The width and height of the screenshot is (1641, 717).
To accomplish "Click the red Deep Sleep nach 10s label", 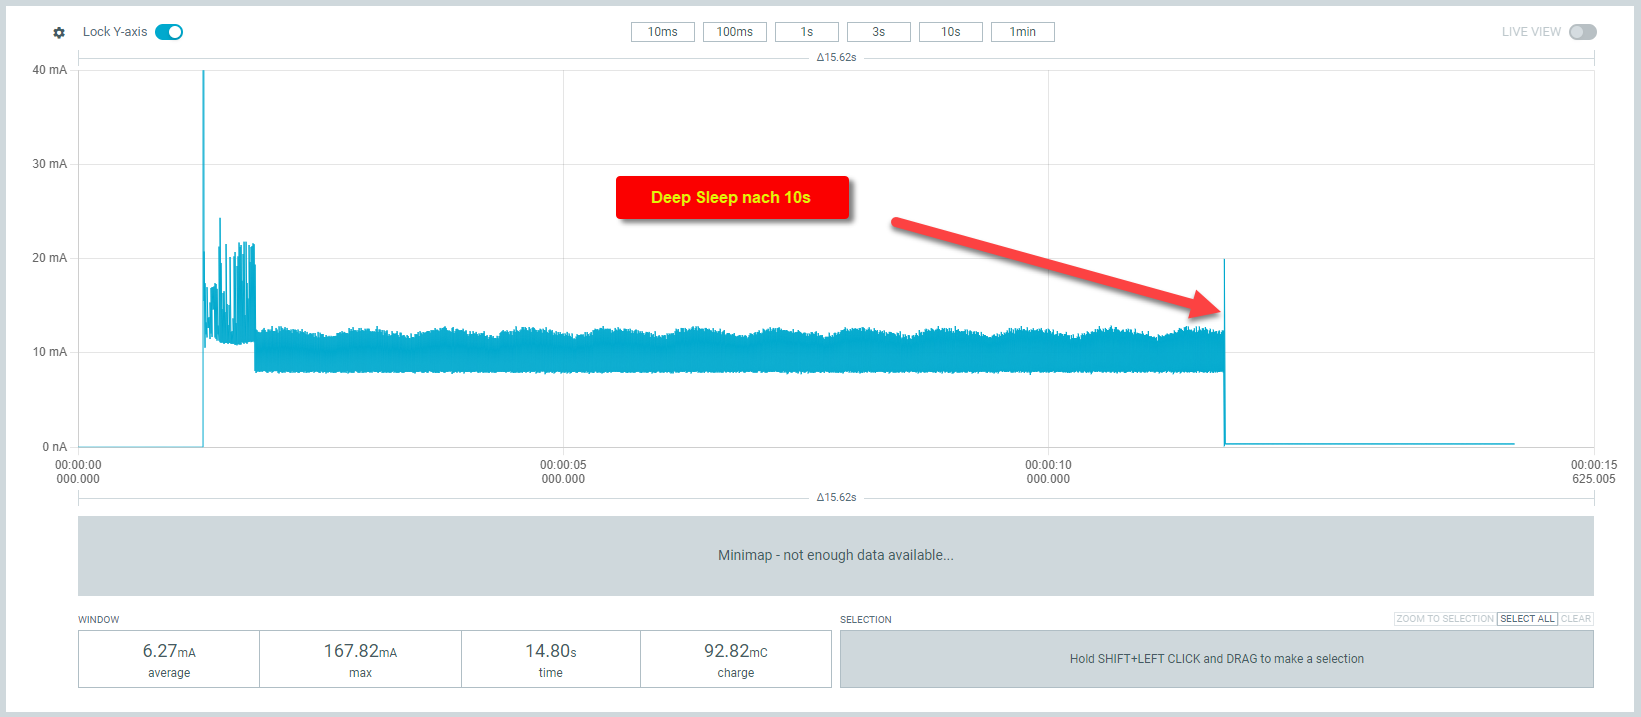I will click(731, 197).
